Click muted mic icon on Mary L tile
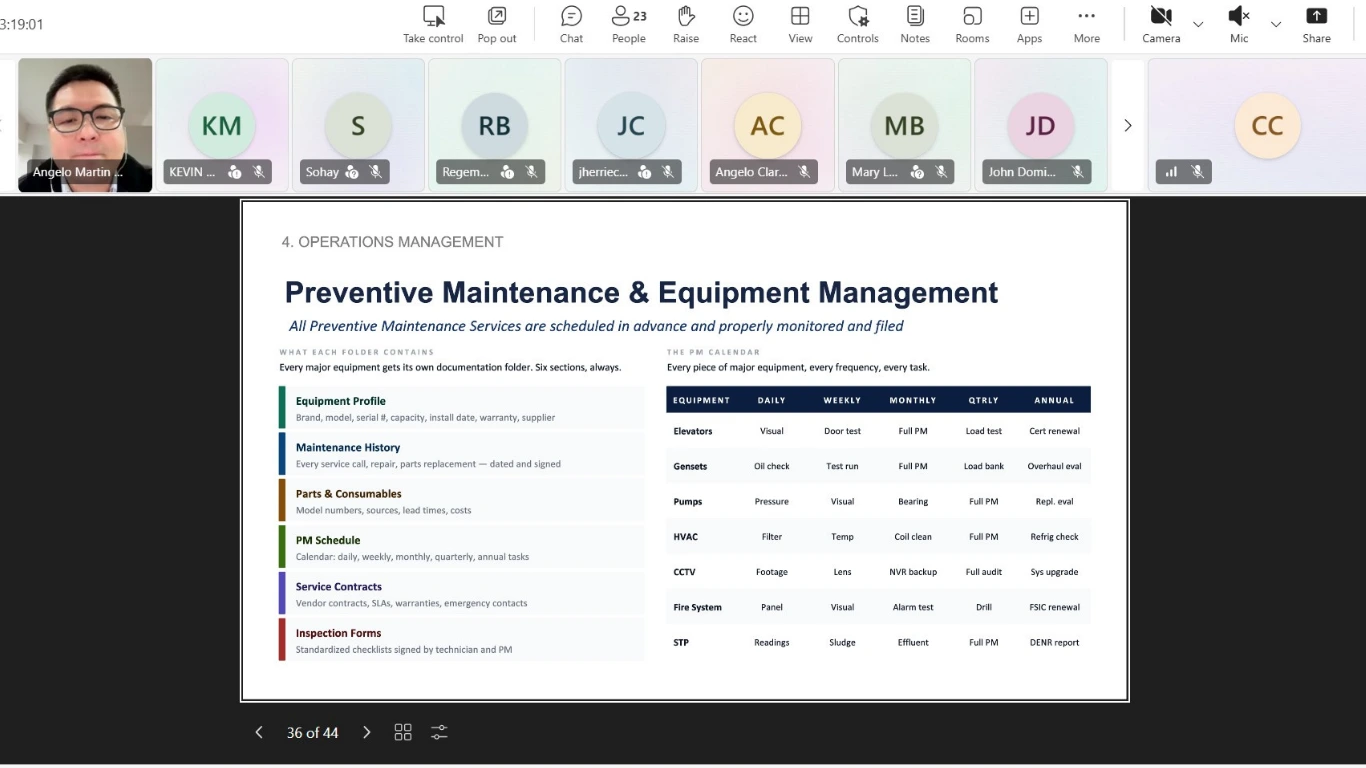The width and height of the screenshot is (1366, 768). [x=941, y=172]
